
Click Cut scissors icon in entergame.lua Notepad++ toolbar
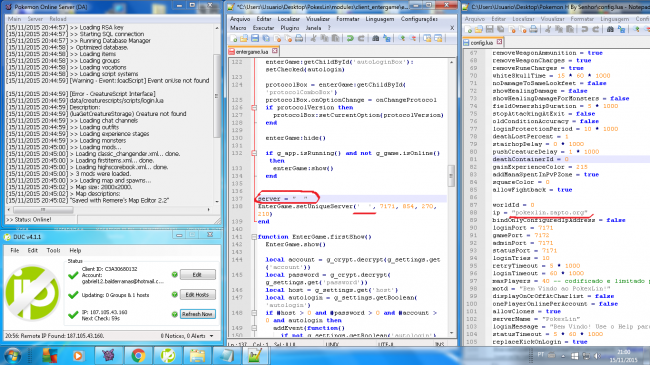point(313,39)
